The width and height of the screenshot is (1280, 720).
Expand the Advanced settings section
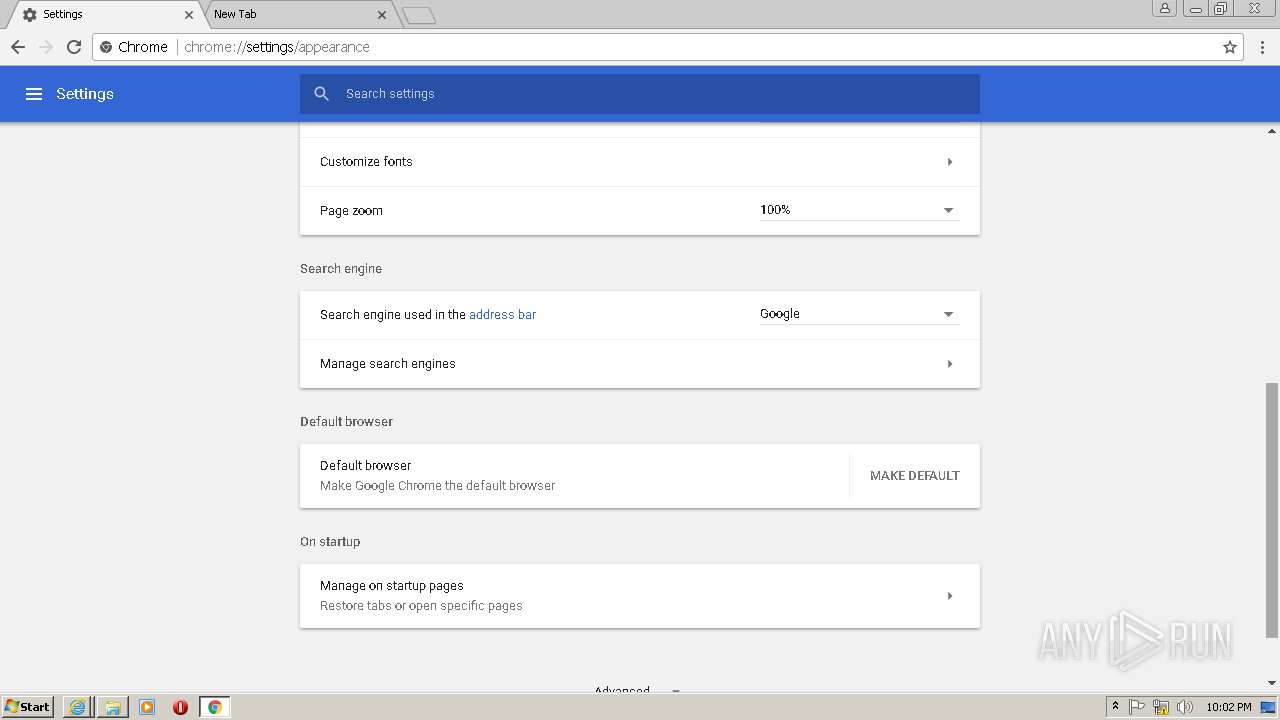[637, 690]
